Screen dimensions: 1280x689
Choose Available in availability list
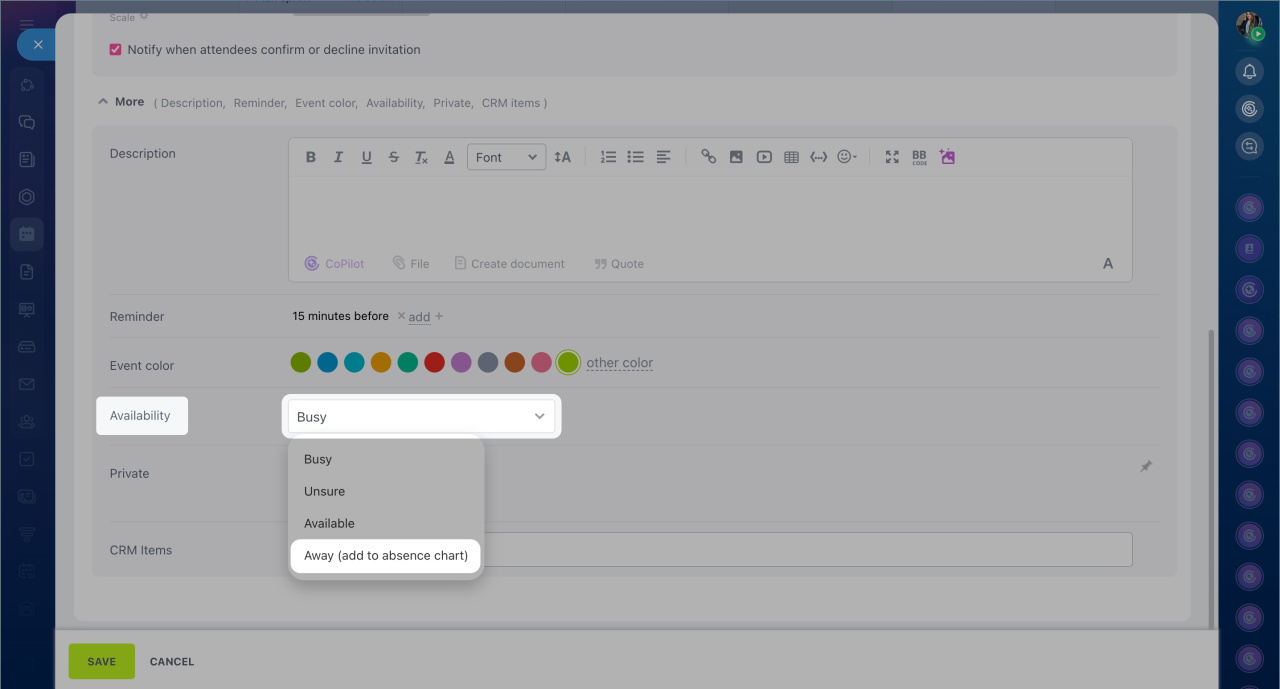coord(330,523)
